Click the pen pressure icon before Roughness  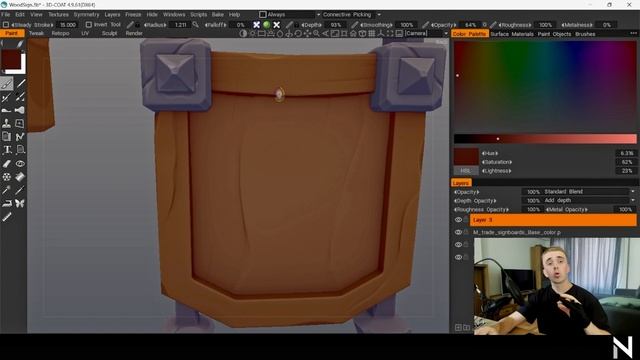coord(493,25)
